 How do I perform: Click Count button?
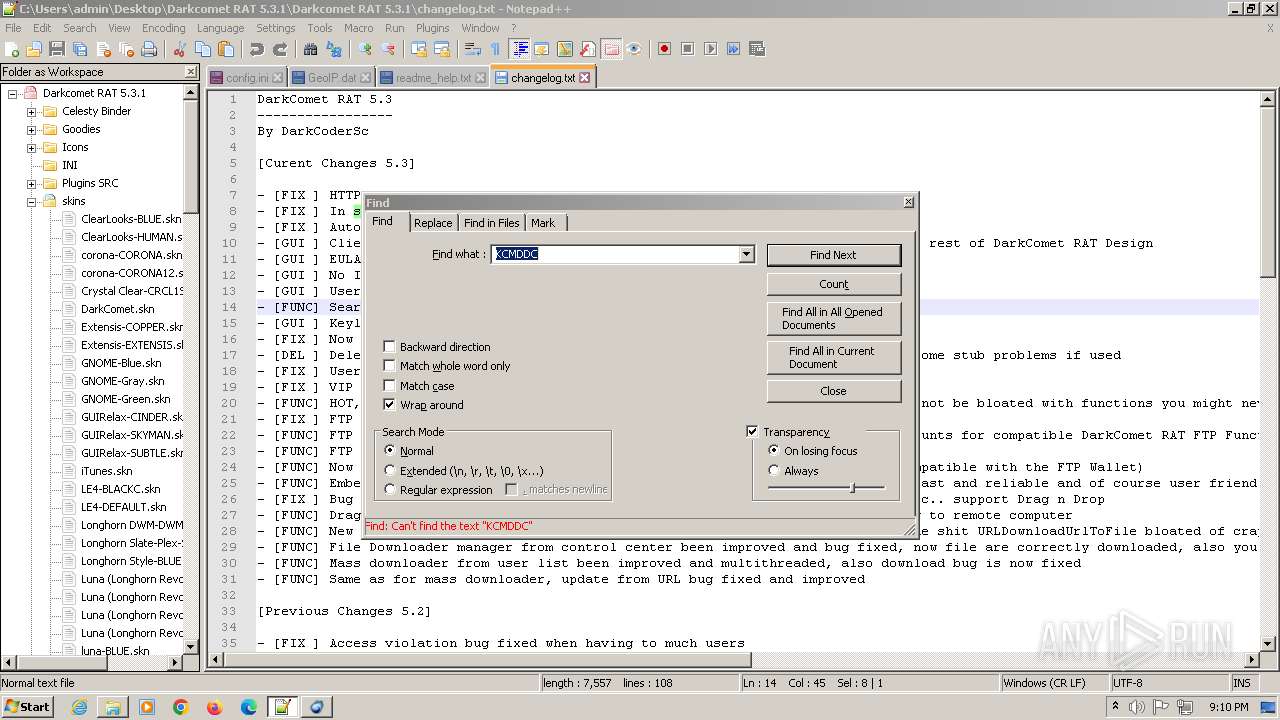[833, 284]
